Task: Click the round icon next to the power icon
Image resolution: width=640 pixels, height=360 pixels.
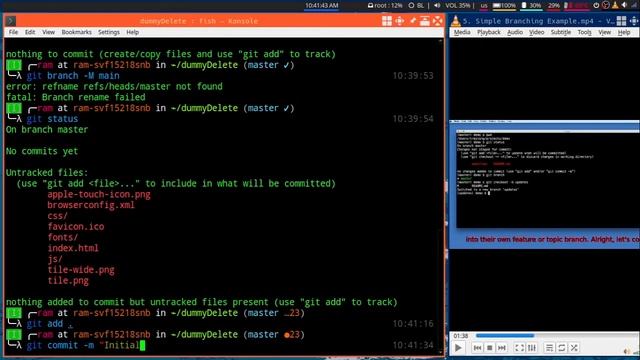Action: 606,5
